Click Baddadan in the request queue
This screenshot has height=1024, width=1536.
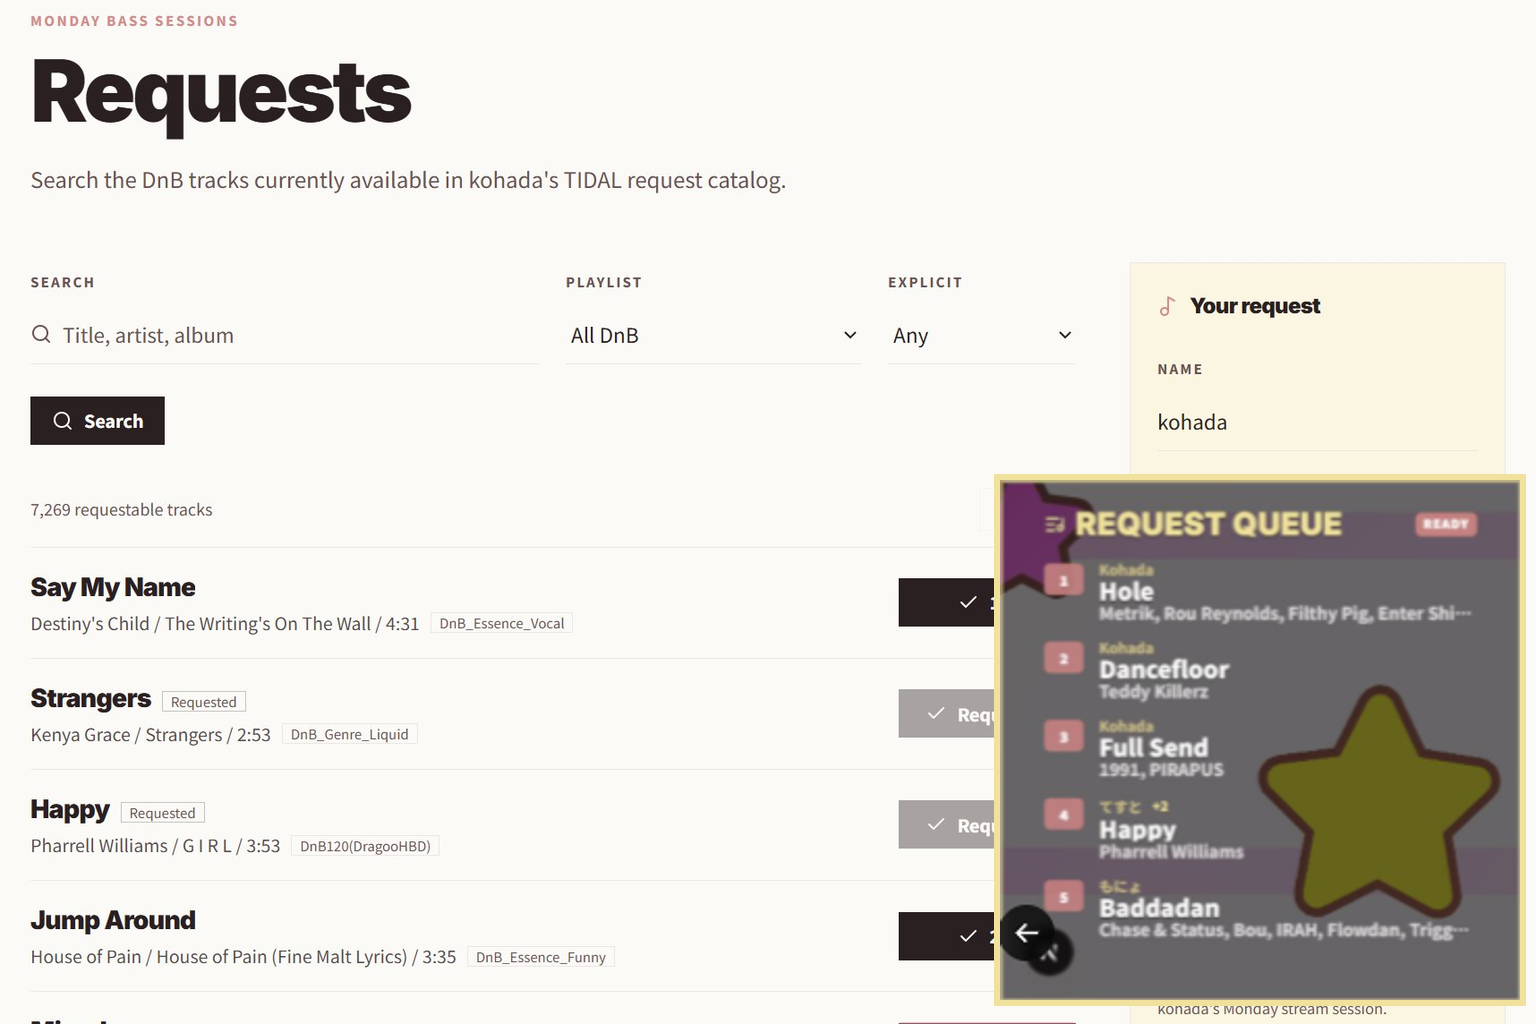tap(1159, 908)
